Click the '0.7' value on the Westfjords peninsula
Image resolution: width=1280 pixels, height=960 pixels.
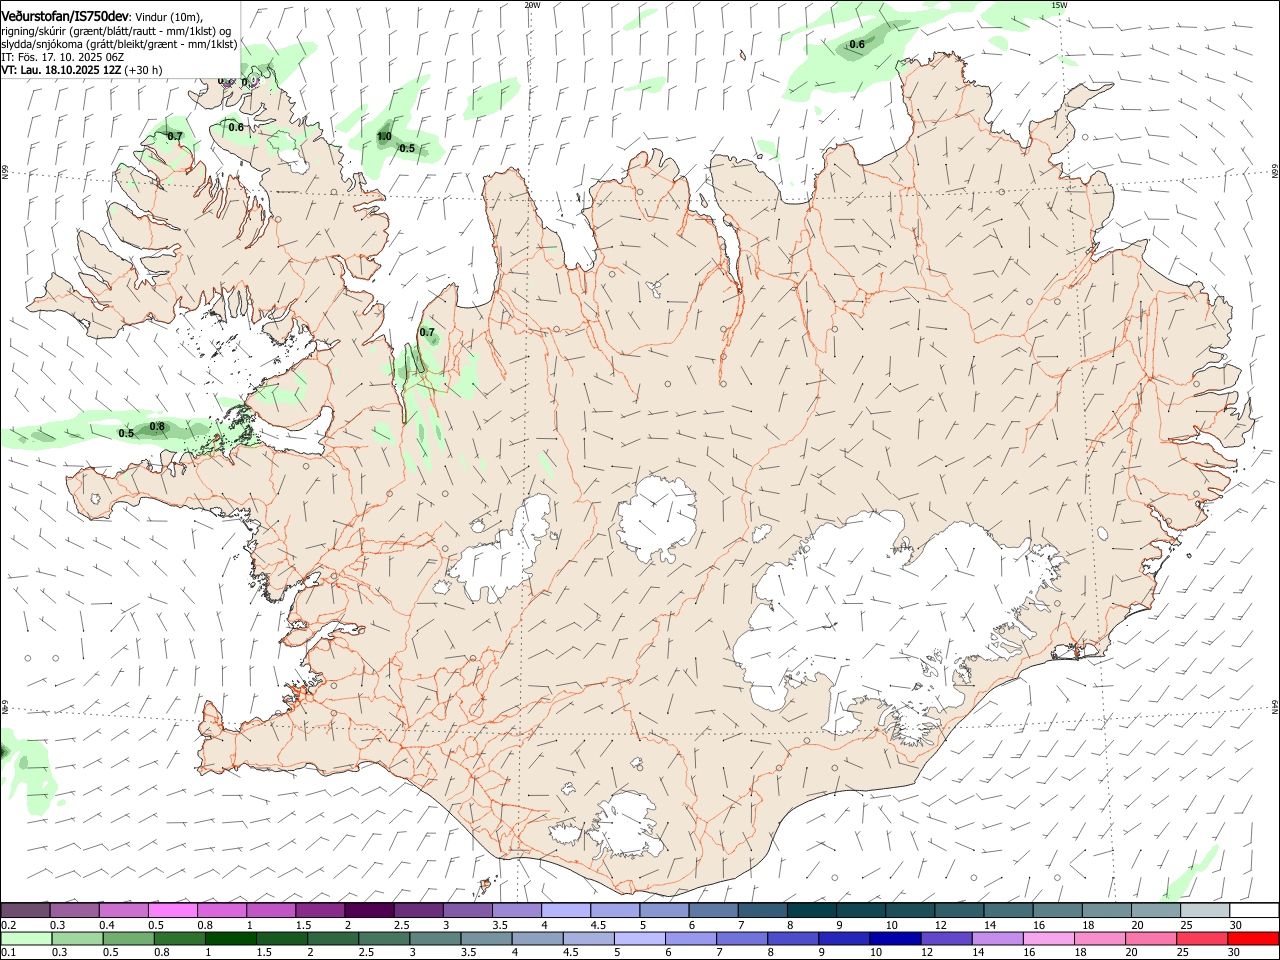pyautogui.click(x=175, y=136)
